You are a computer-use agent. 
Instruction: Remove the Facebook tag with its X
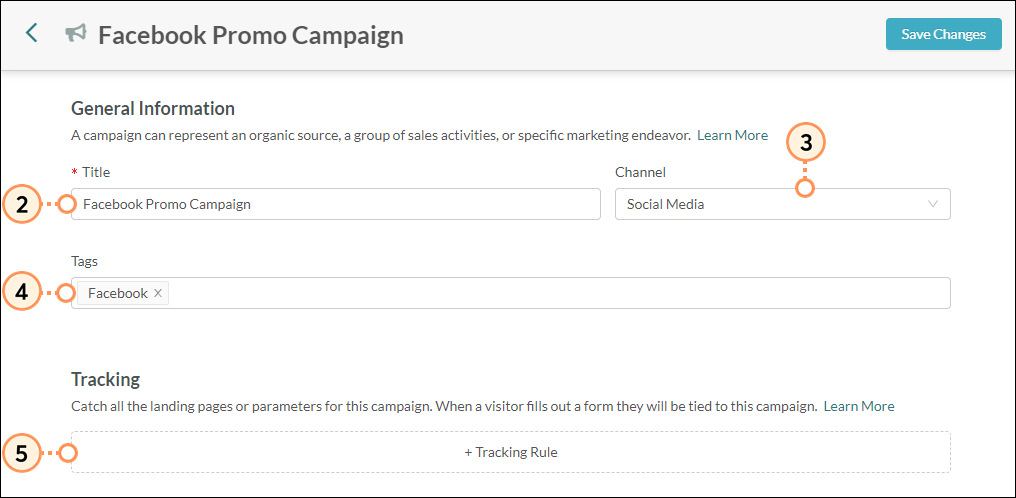[x=157, y=293]
